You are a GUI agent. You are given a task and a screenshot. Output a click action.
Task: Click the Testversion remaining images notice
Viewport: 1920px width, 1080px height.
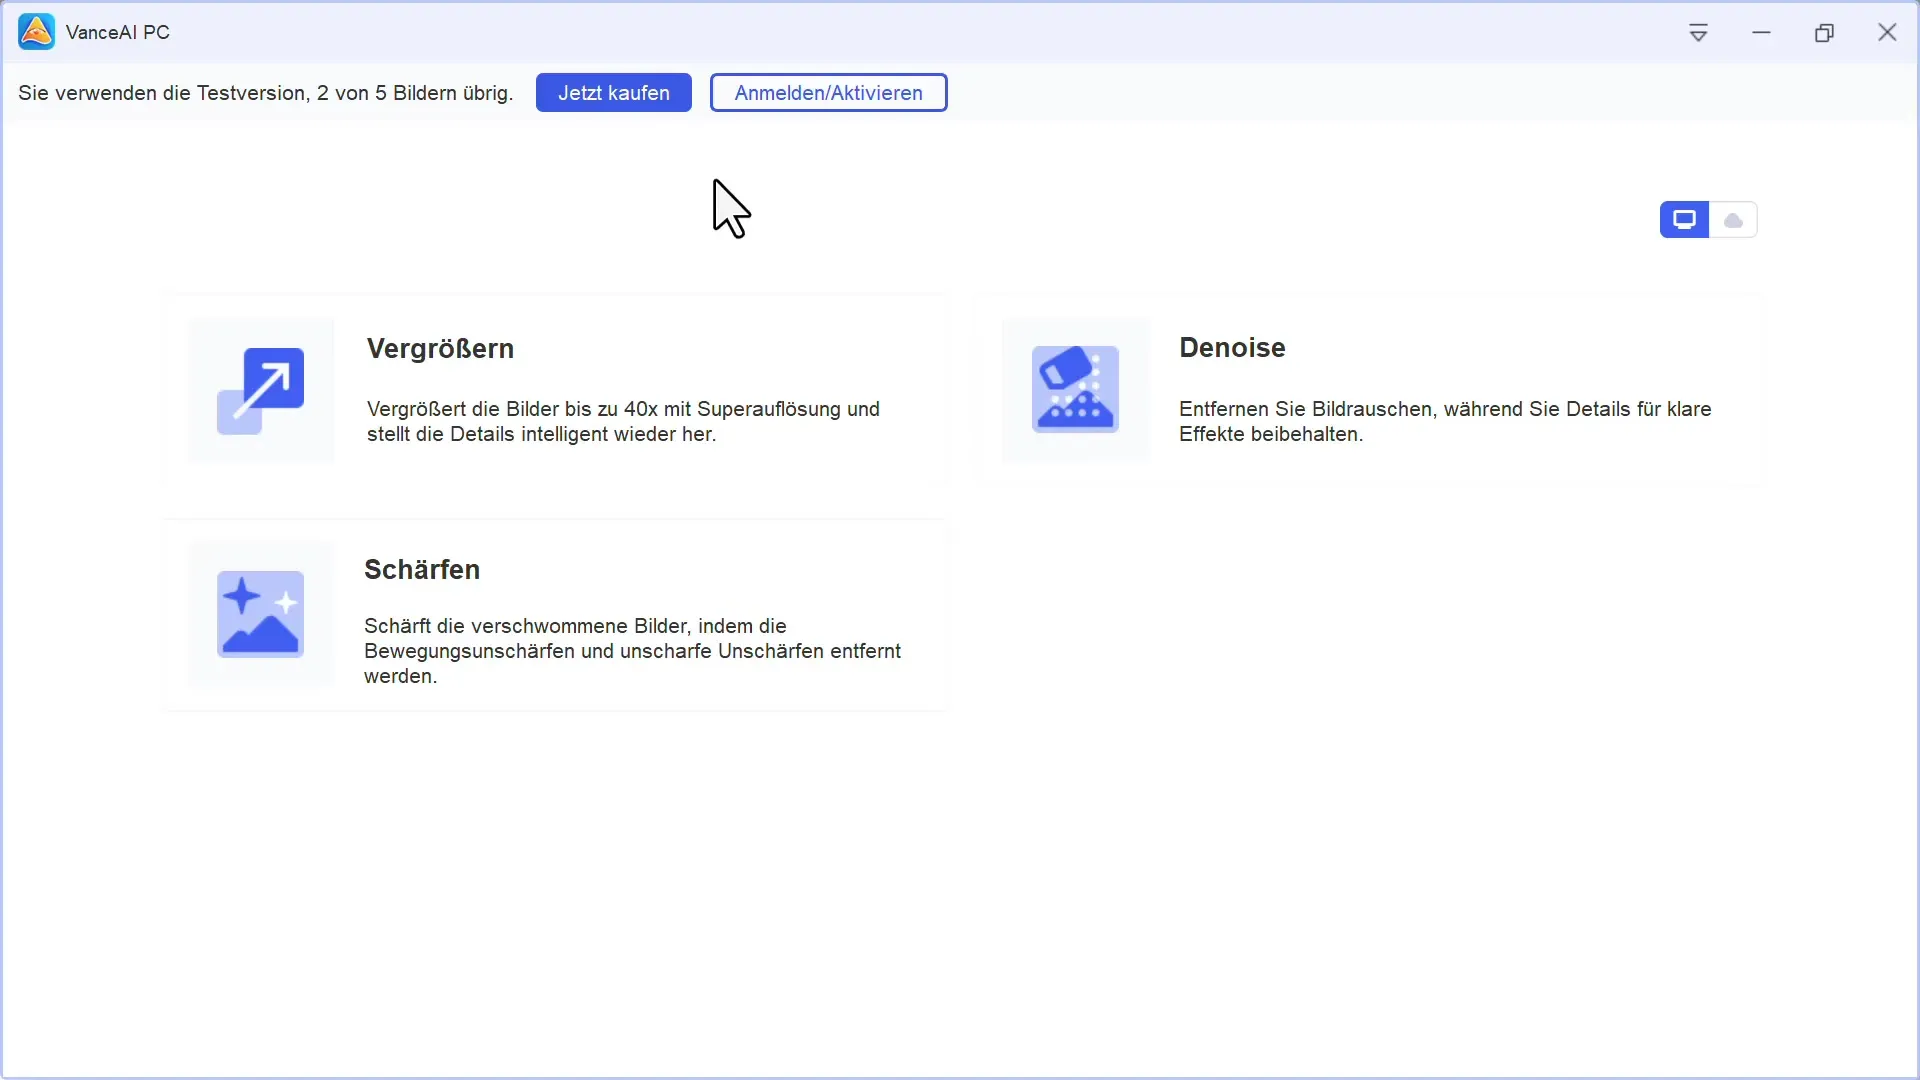(x=266, y=93)
